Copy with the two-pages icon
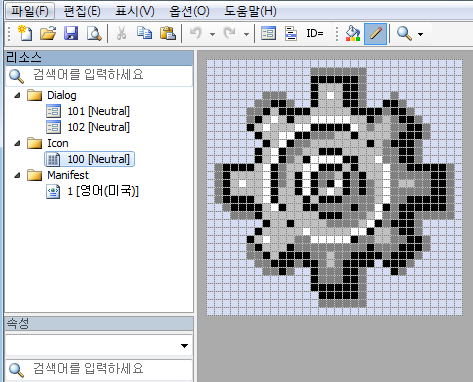The height and width of the screenshot is (382, 473). (x=144, y=33)
